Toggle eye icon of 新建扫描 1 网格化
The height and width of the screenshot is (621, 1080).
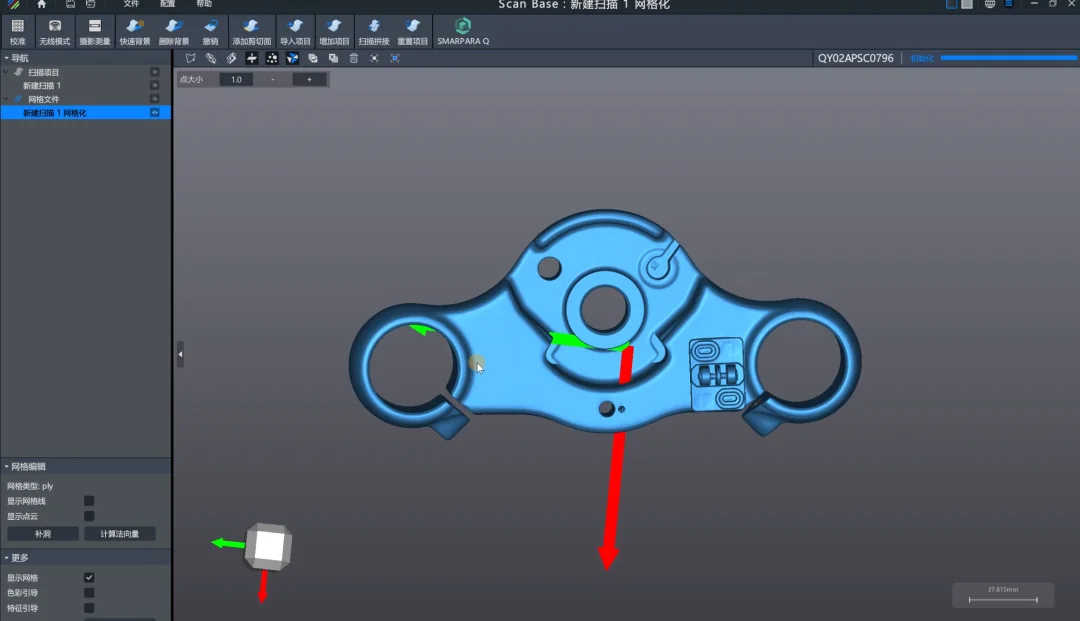154,112
